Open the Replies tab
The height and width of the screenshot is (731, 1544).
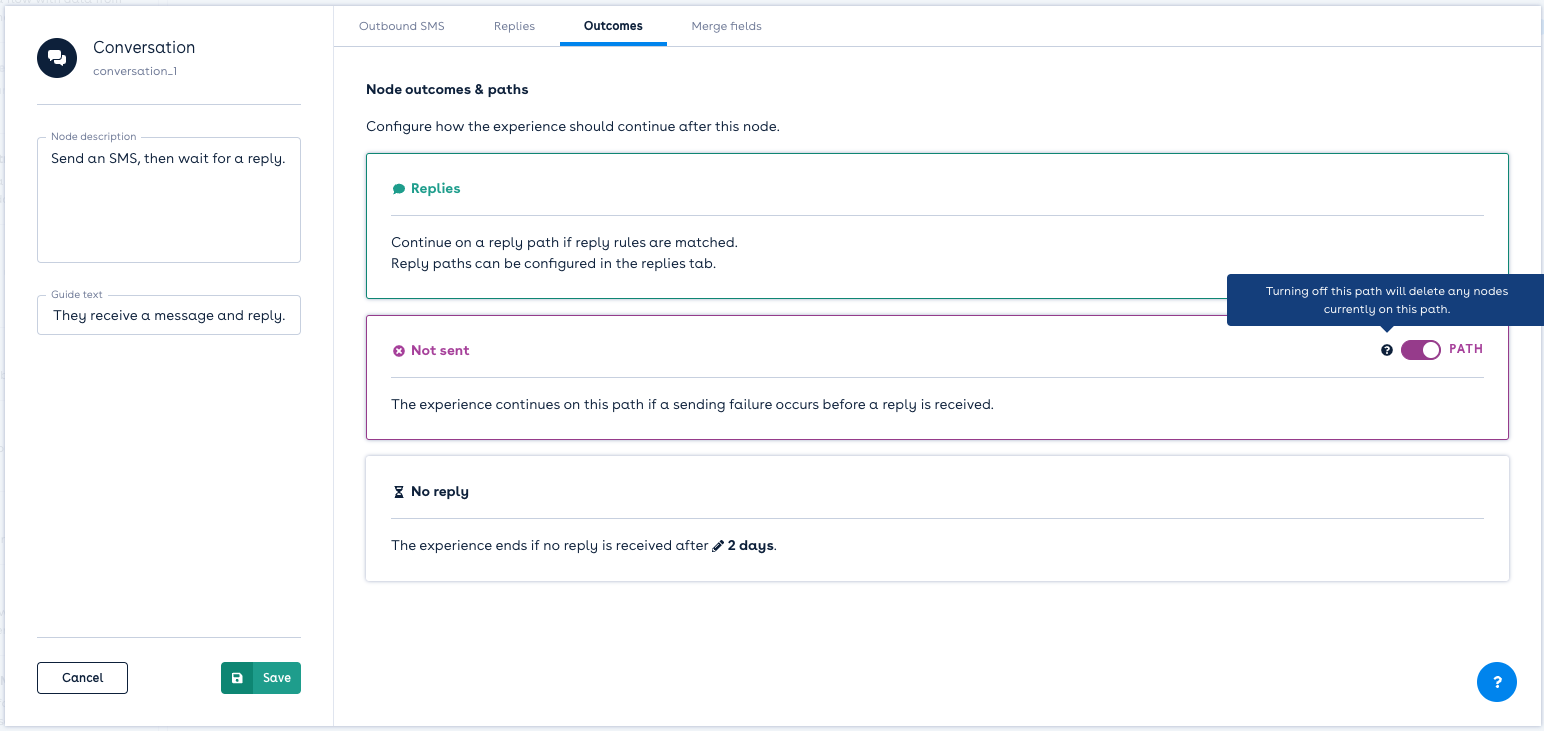pos(514,26)
